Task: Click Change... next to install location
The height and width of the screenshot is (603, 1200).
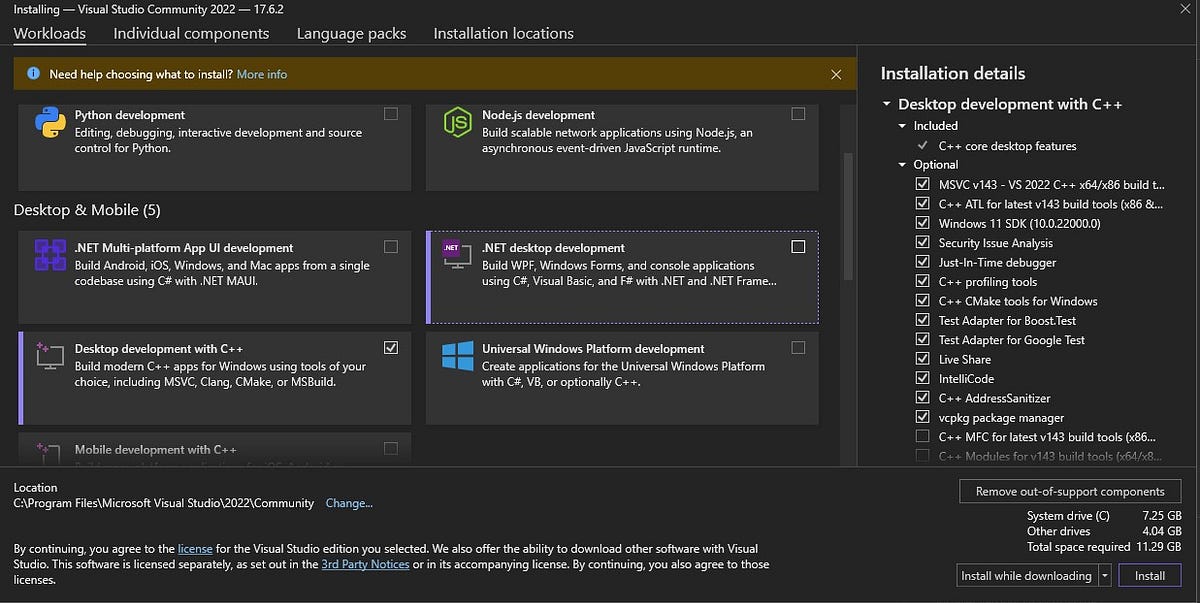Action: click(x=349, y=503)
